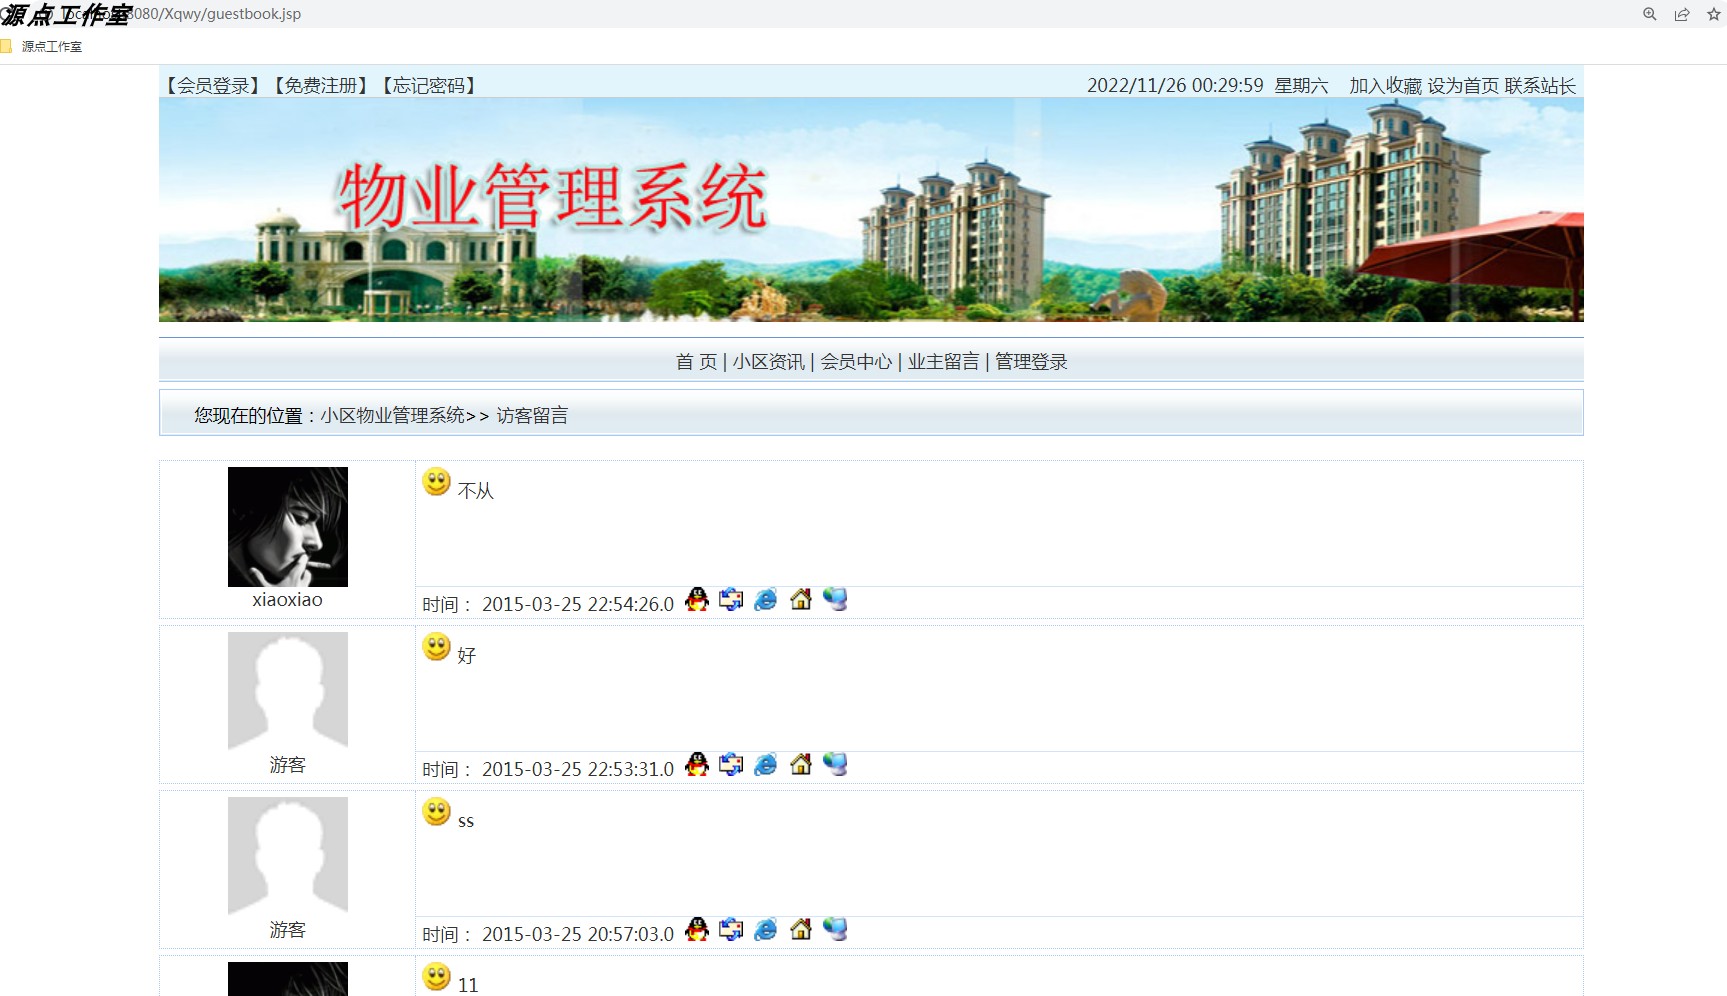Screen dimensions: 1727x996
Task: Click username text xiaoxiao
Action: click(288, 600)
